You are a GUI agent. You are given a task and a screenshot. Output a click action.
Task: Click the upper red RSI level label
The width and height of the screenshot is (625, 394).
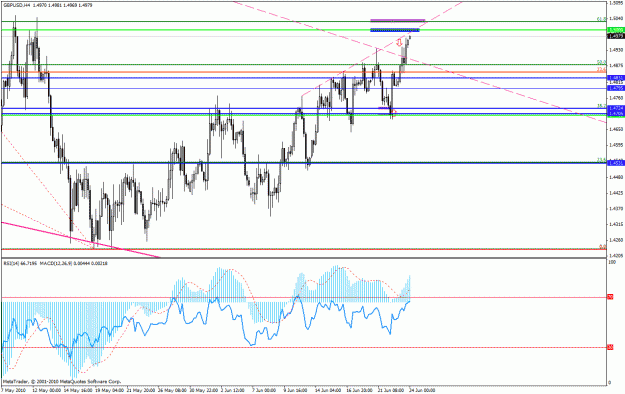click(x=610, y=297)
